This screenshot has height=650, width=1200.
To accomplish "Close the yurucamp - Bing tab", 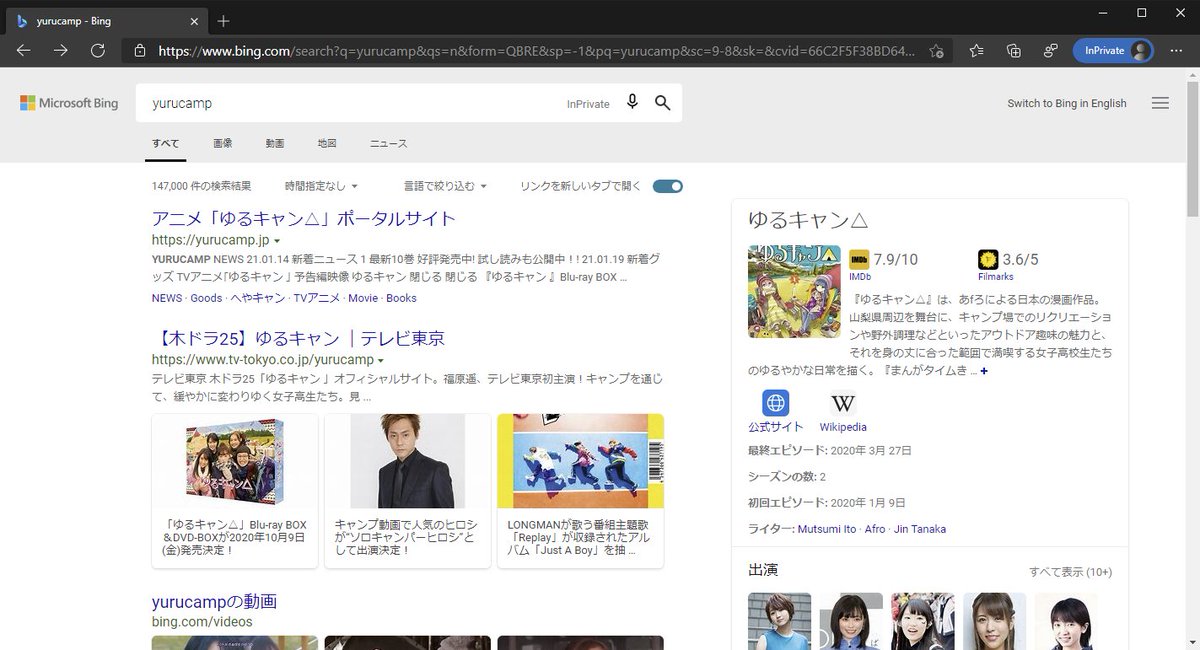I will tap(193, 20).
